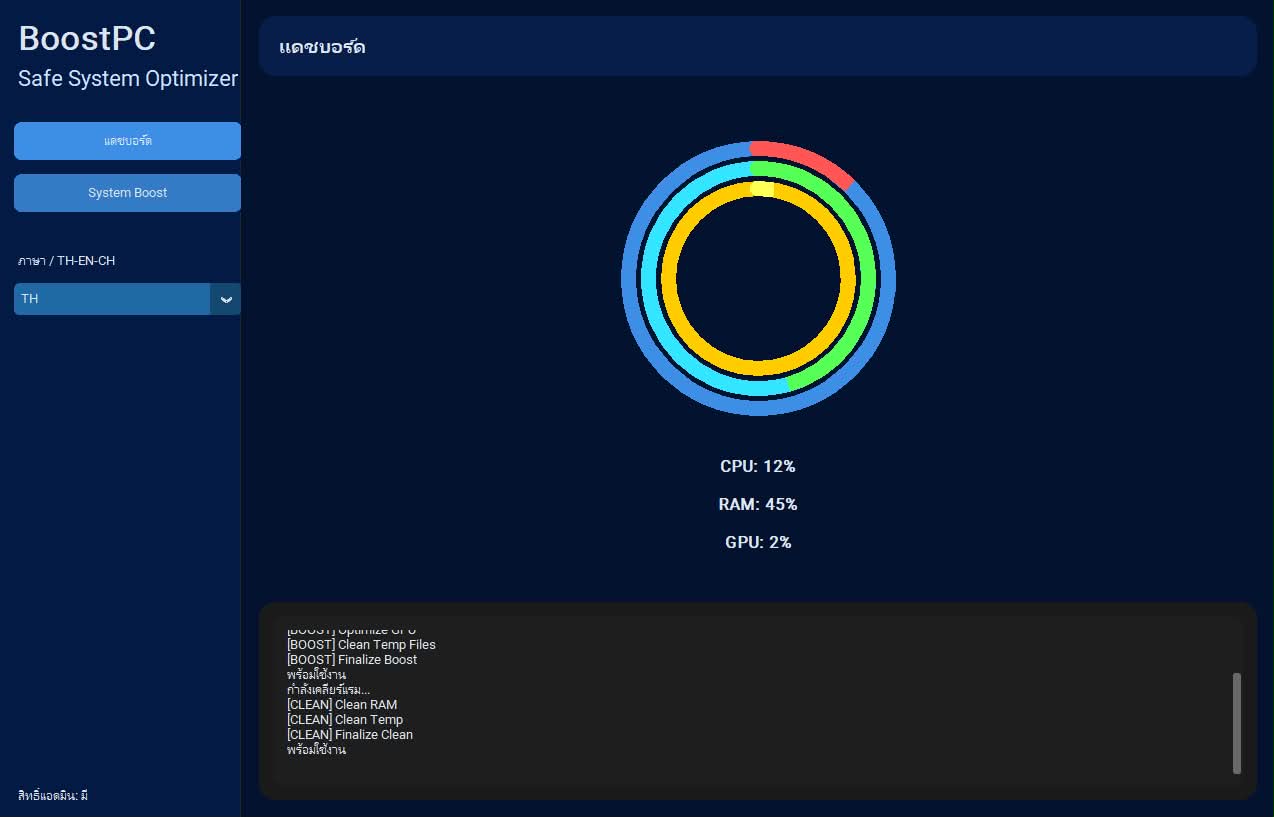Select the TH language combo box field
The width and height of the screenshot is (1274, 817).
tap(127, 299)
